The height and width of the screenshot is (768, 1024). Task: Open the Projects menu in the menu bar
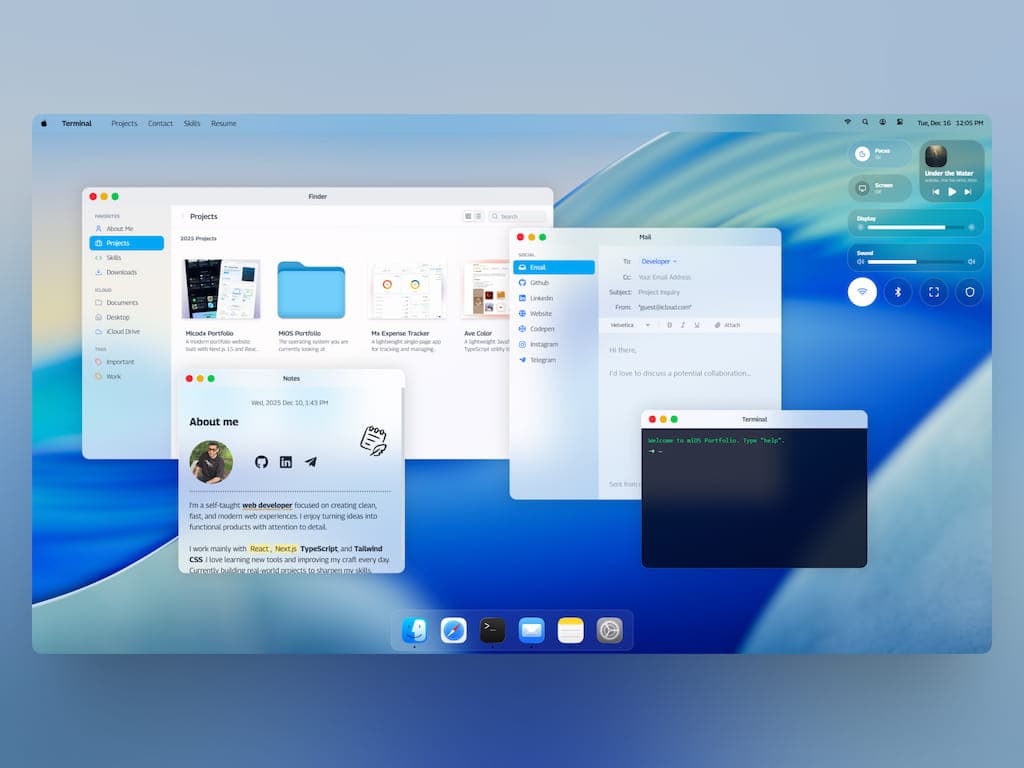(124, 123)
